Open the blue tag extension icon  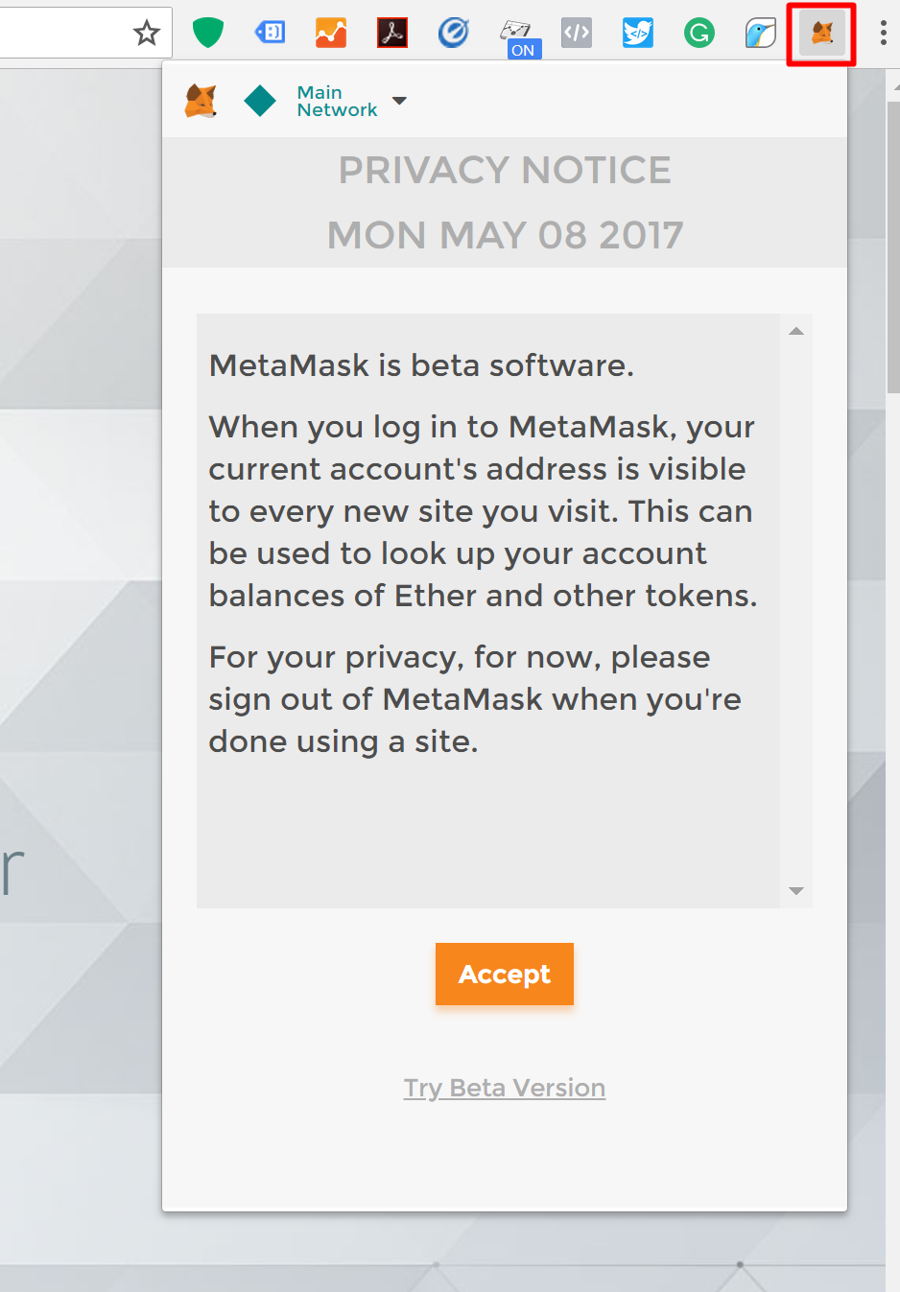pos(270,33)
